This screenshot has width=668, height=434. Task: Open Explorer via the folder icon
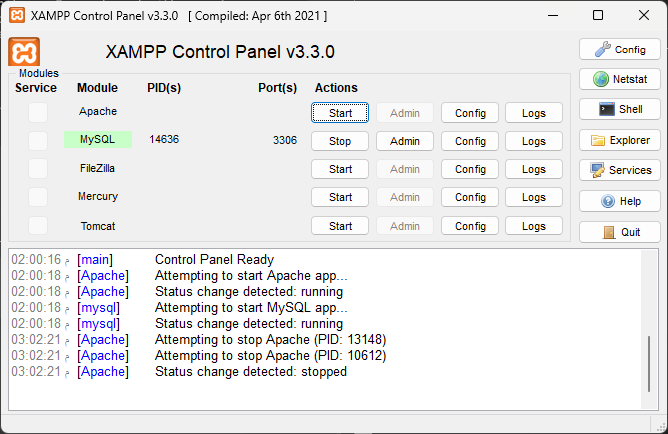pyautogui.click(x=619, y=140)
